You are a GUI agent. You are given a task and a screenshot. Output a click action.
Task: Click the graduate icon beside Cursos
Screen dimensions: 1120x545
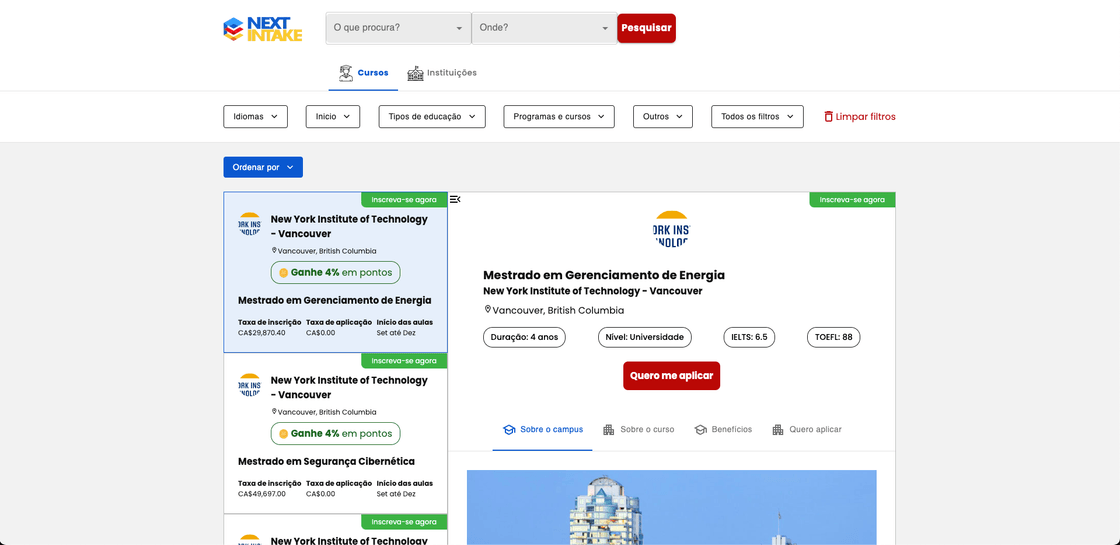tap(346, 73)
